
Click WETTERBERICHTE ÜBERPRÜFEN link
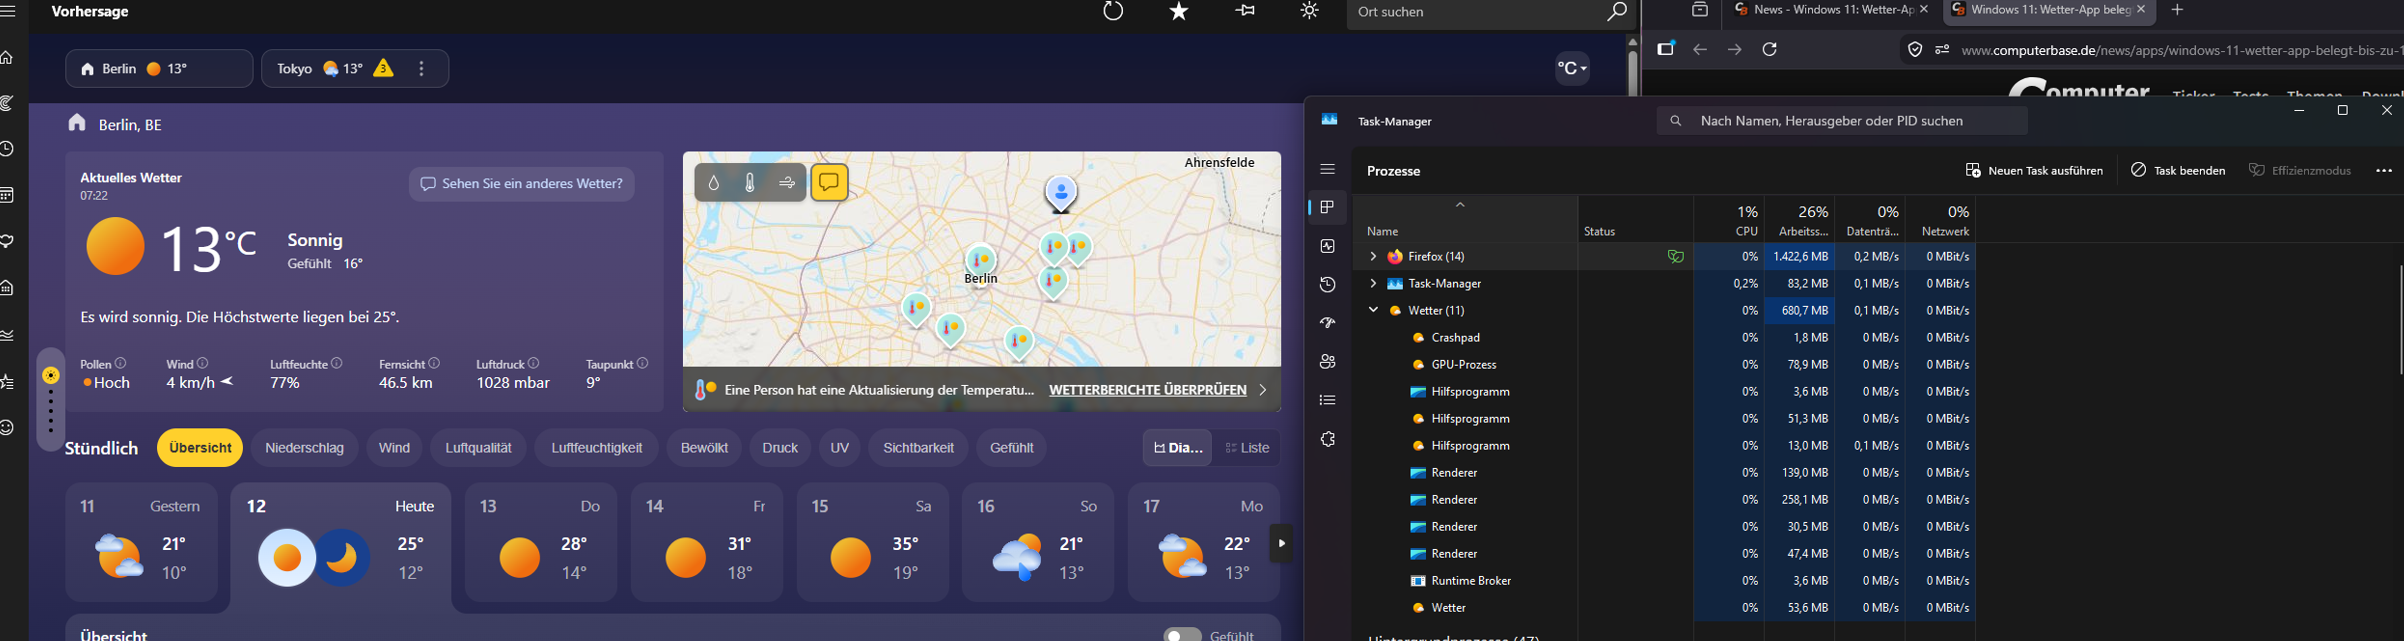click(x=1148, y=390)
